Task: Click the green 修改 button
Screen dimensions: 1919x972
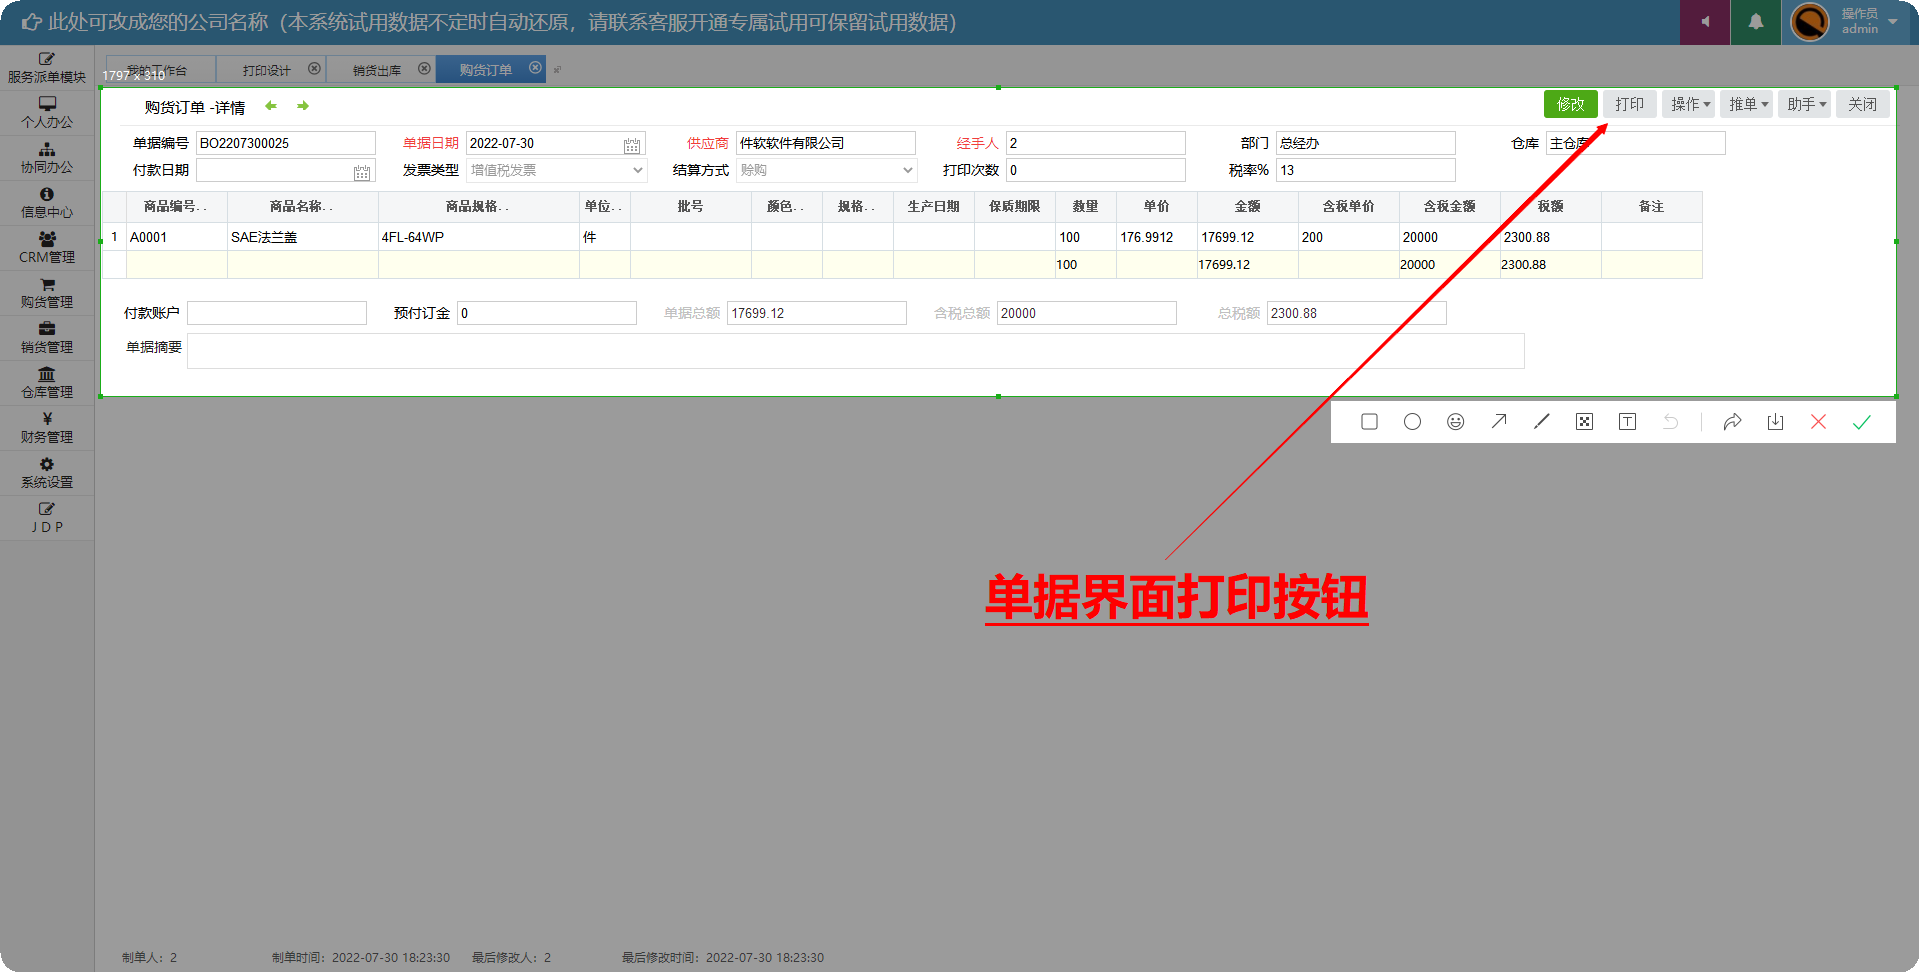Action: (x=1570, y=104)
